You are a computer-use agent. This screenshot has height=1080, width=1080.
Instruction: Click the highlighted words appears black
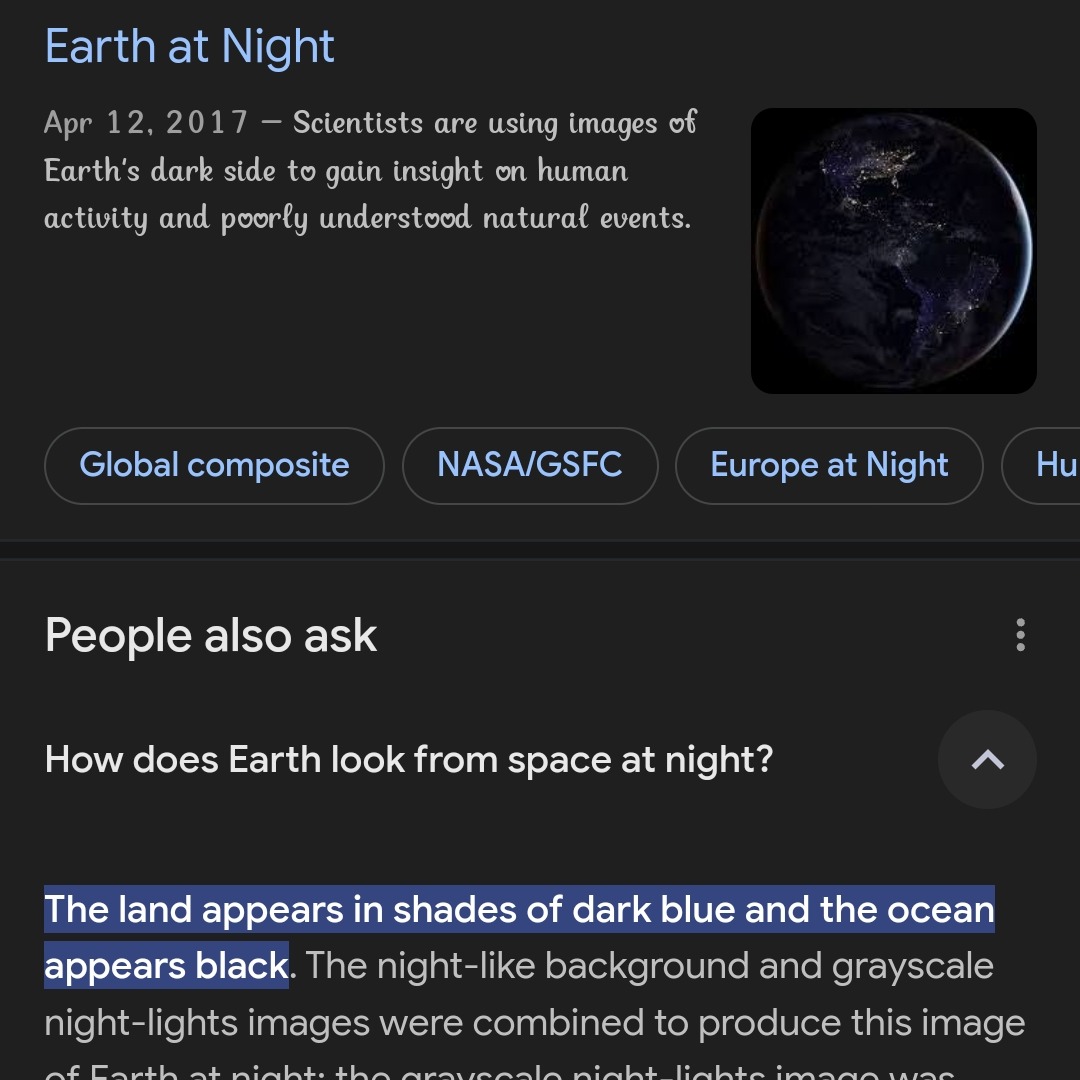tap(166, 966)
